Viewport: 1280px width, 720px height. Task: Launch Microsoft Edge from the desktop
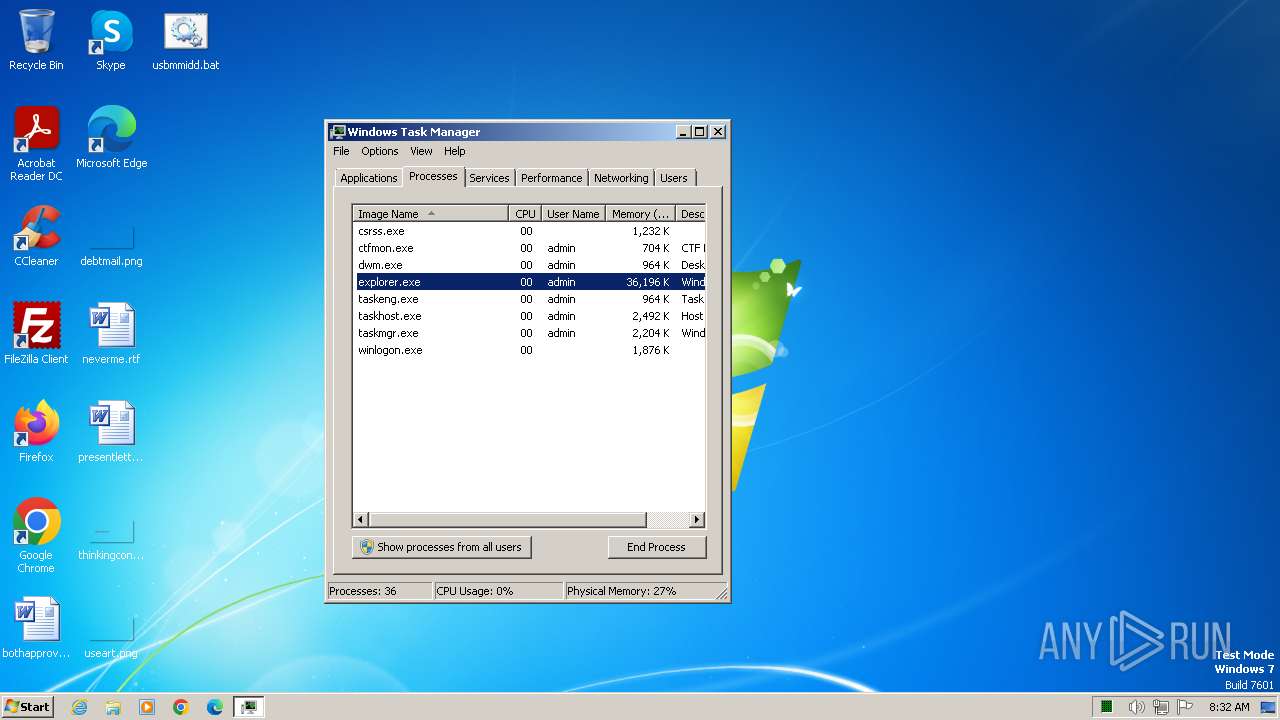click(111, 138)
